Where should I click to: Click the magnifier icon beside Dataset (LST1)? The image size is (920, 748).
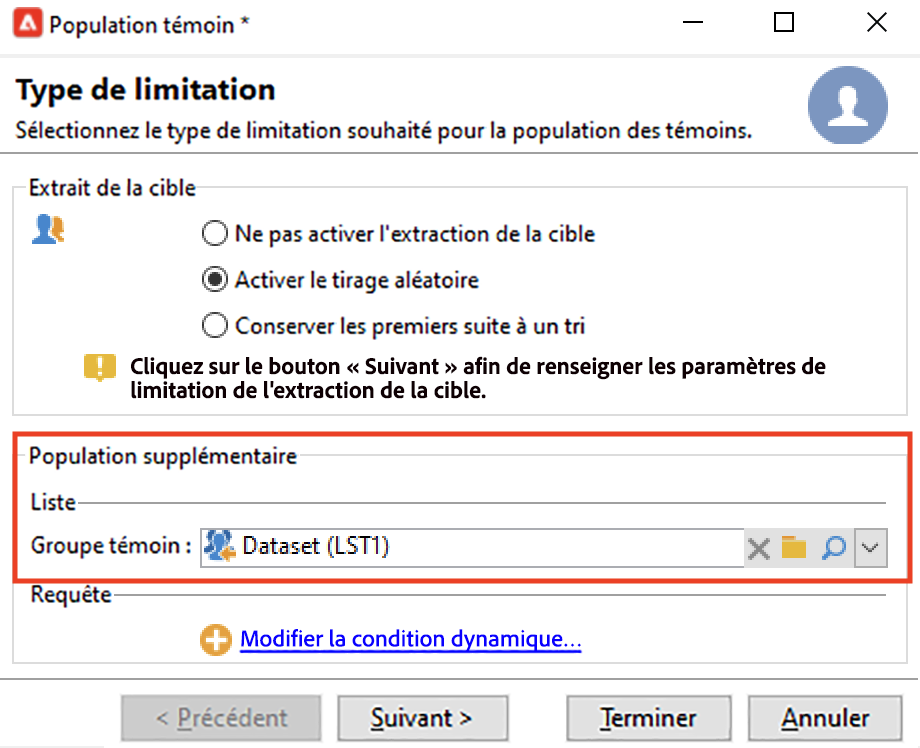tap(833, 548)
